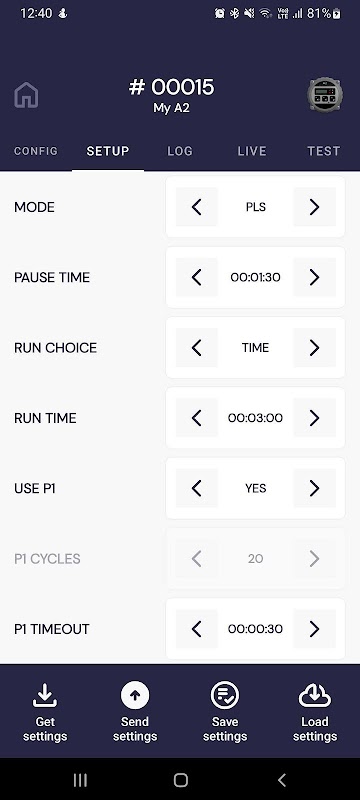Tap the Load settings cloud icon

coord(315,695)
